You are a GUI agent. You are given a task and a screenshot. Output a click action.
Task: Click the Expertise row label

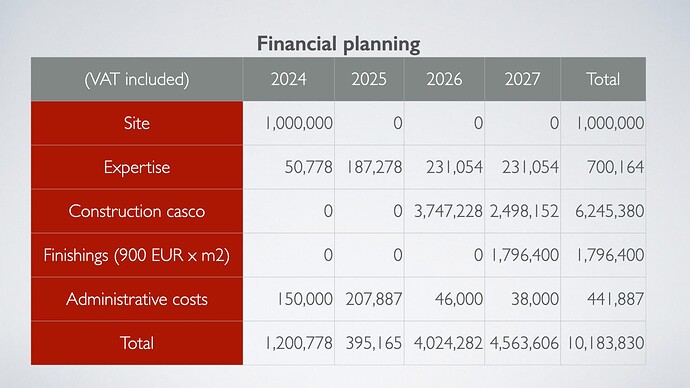[137, 167]
